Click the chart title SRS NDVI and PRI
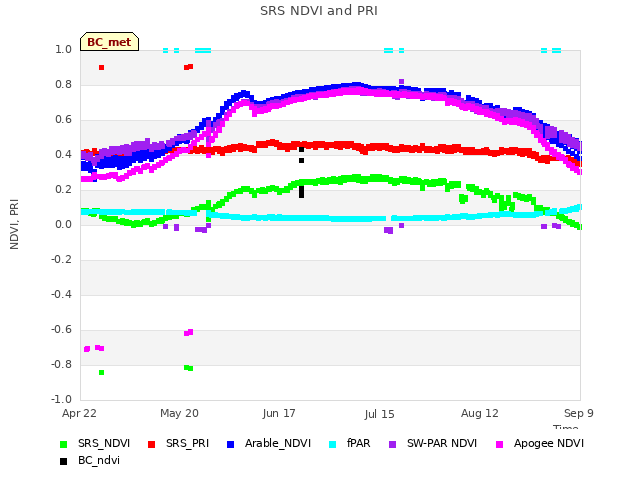This screenshot has height=480, width=640. [x=319, y=11]
